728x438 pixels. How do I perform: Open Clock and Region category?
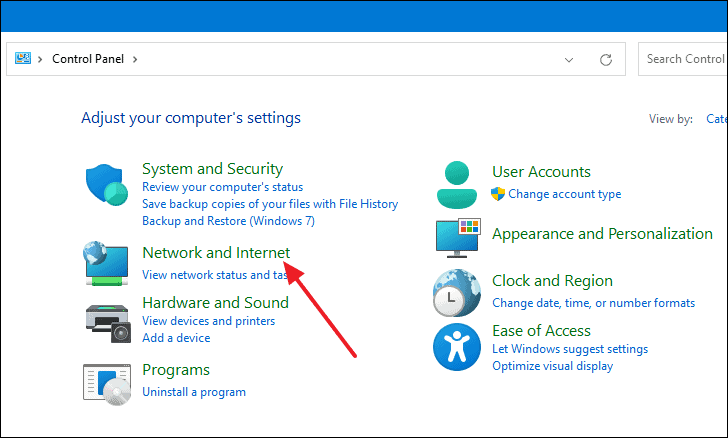(x=552, y=281)
